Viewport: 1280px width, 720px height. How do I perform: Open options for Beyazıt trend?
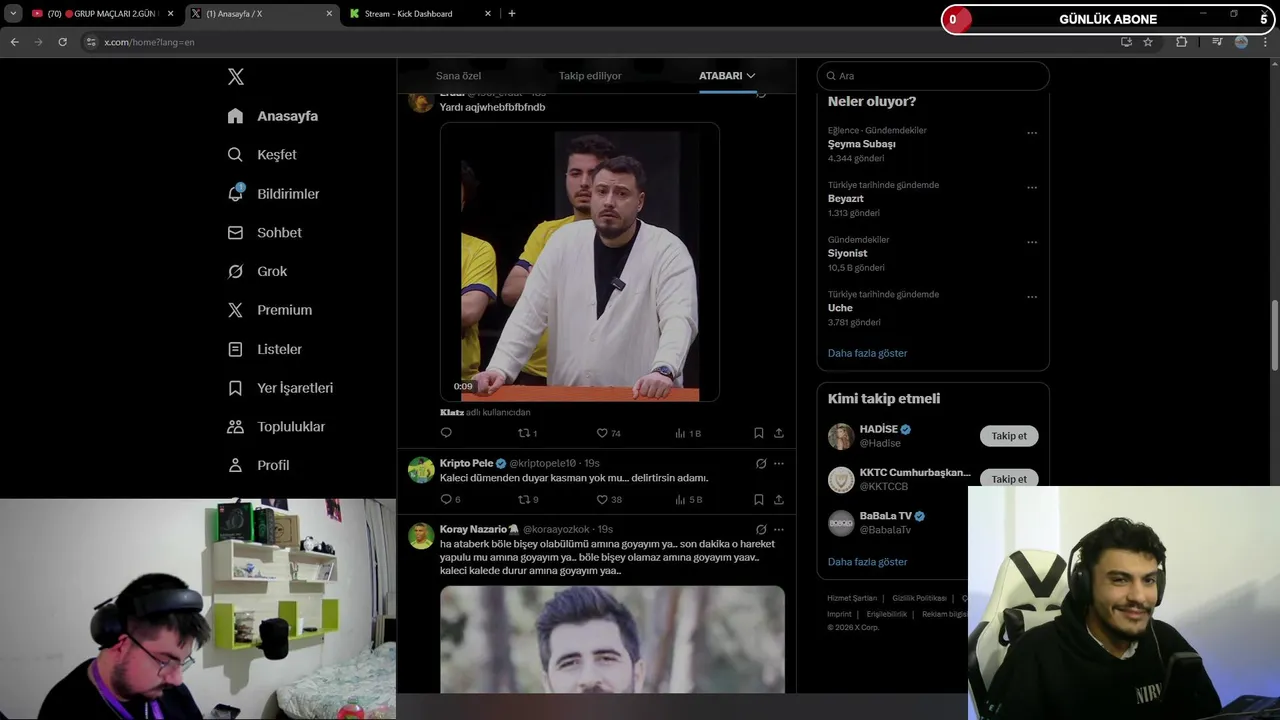tap(1032, 187)
